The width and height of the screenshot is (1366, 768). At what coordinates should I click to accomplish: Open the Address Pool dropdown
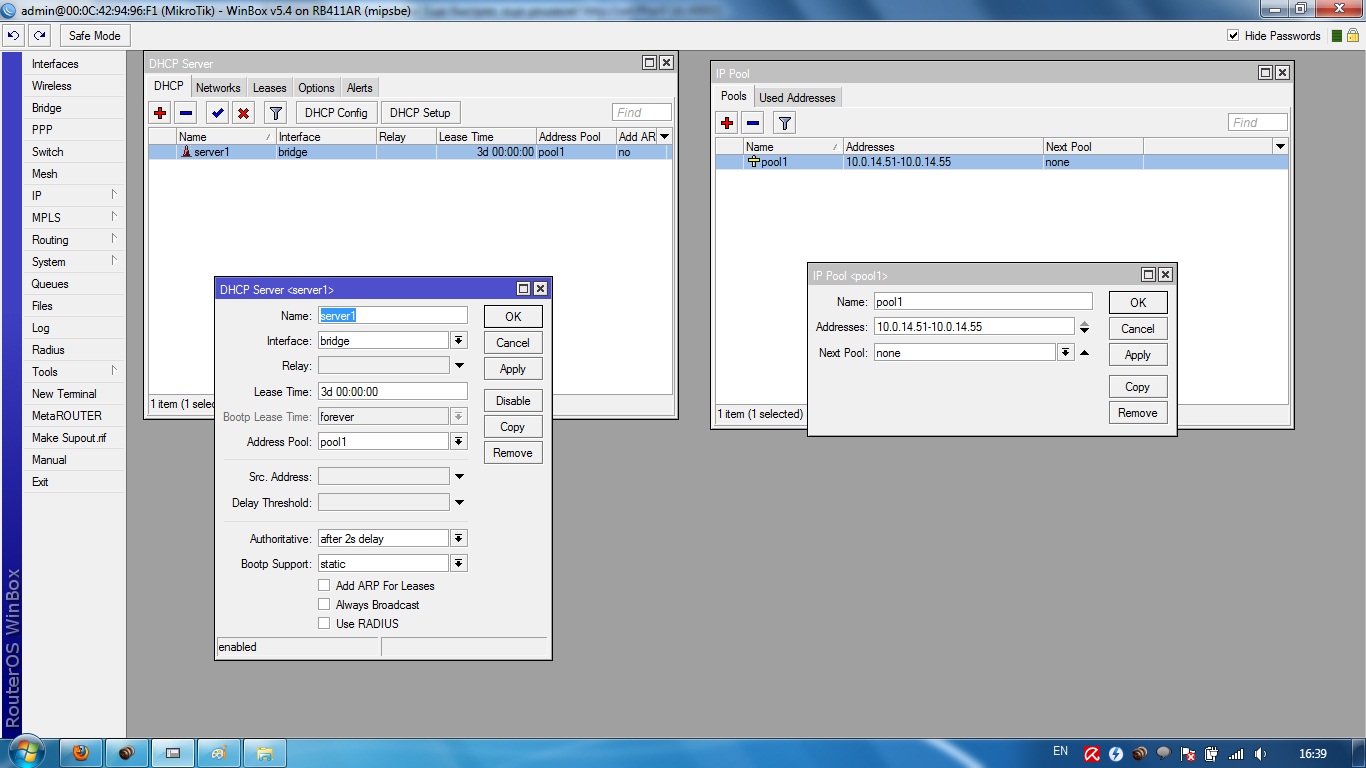click(459, 442)
